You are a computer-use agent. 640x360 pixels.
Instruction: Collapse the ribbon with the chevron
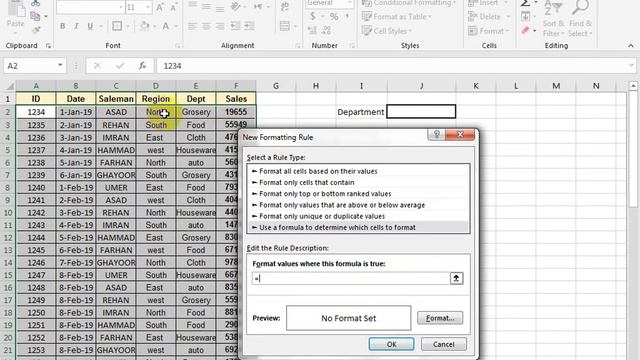631,46
